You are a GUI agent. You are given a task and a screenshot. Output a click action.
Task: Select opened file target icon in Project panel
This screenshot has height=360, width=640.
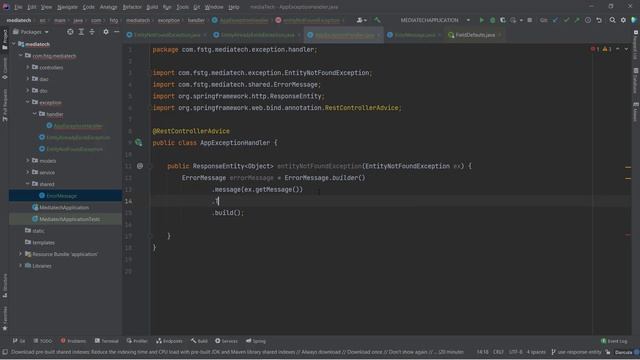pos(70,31)
